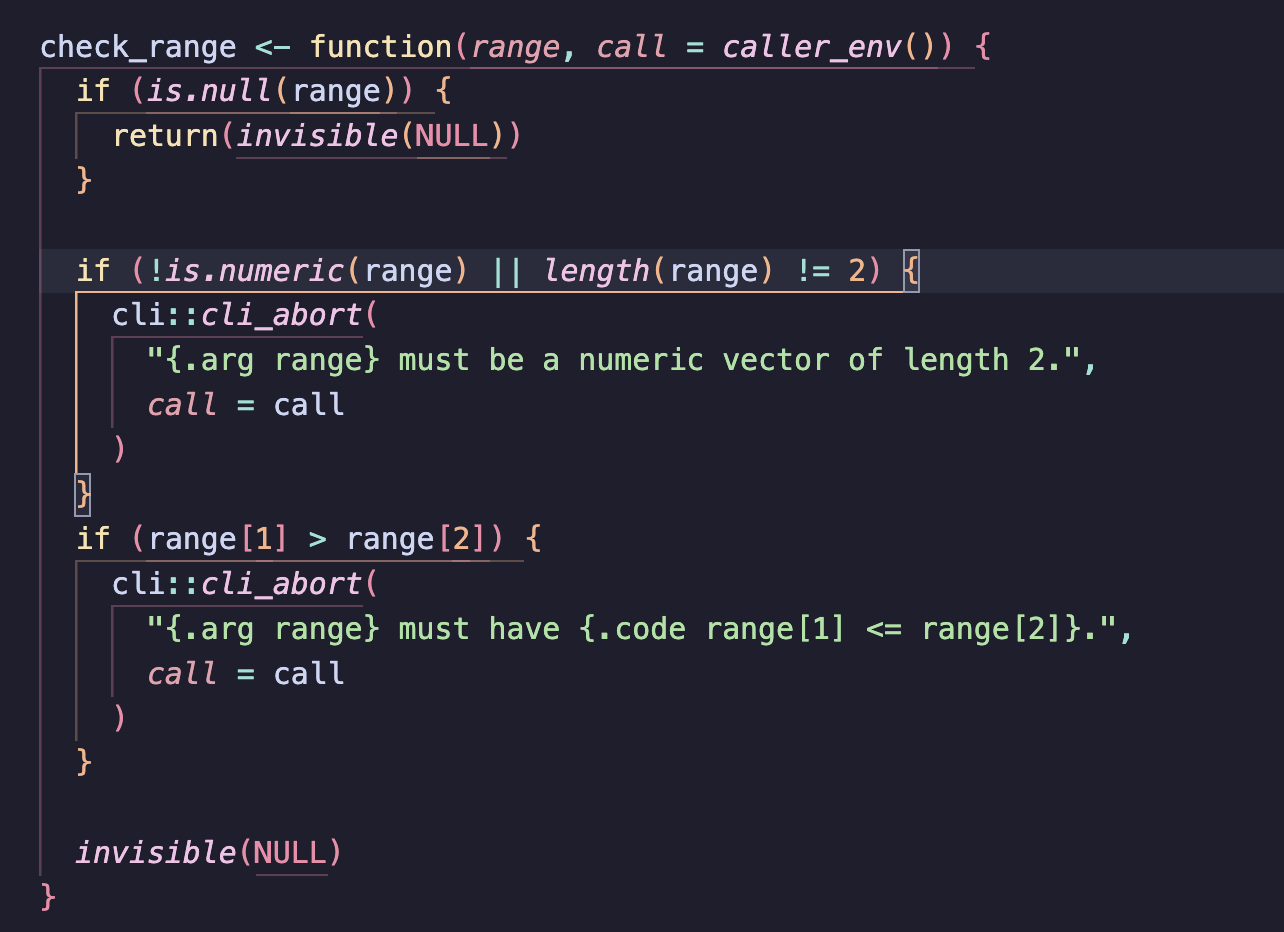1284x932 pixels.
Task: Click the string containing ".code range[1] <= range[2]"
Action: 638,629
